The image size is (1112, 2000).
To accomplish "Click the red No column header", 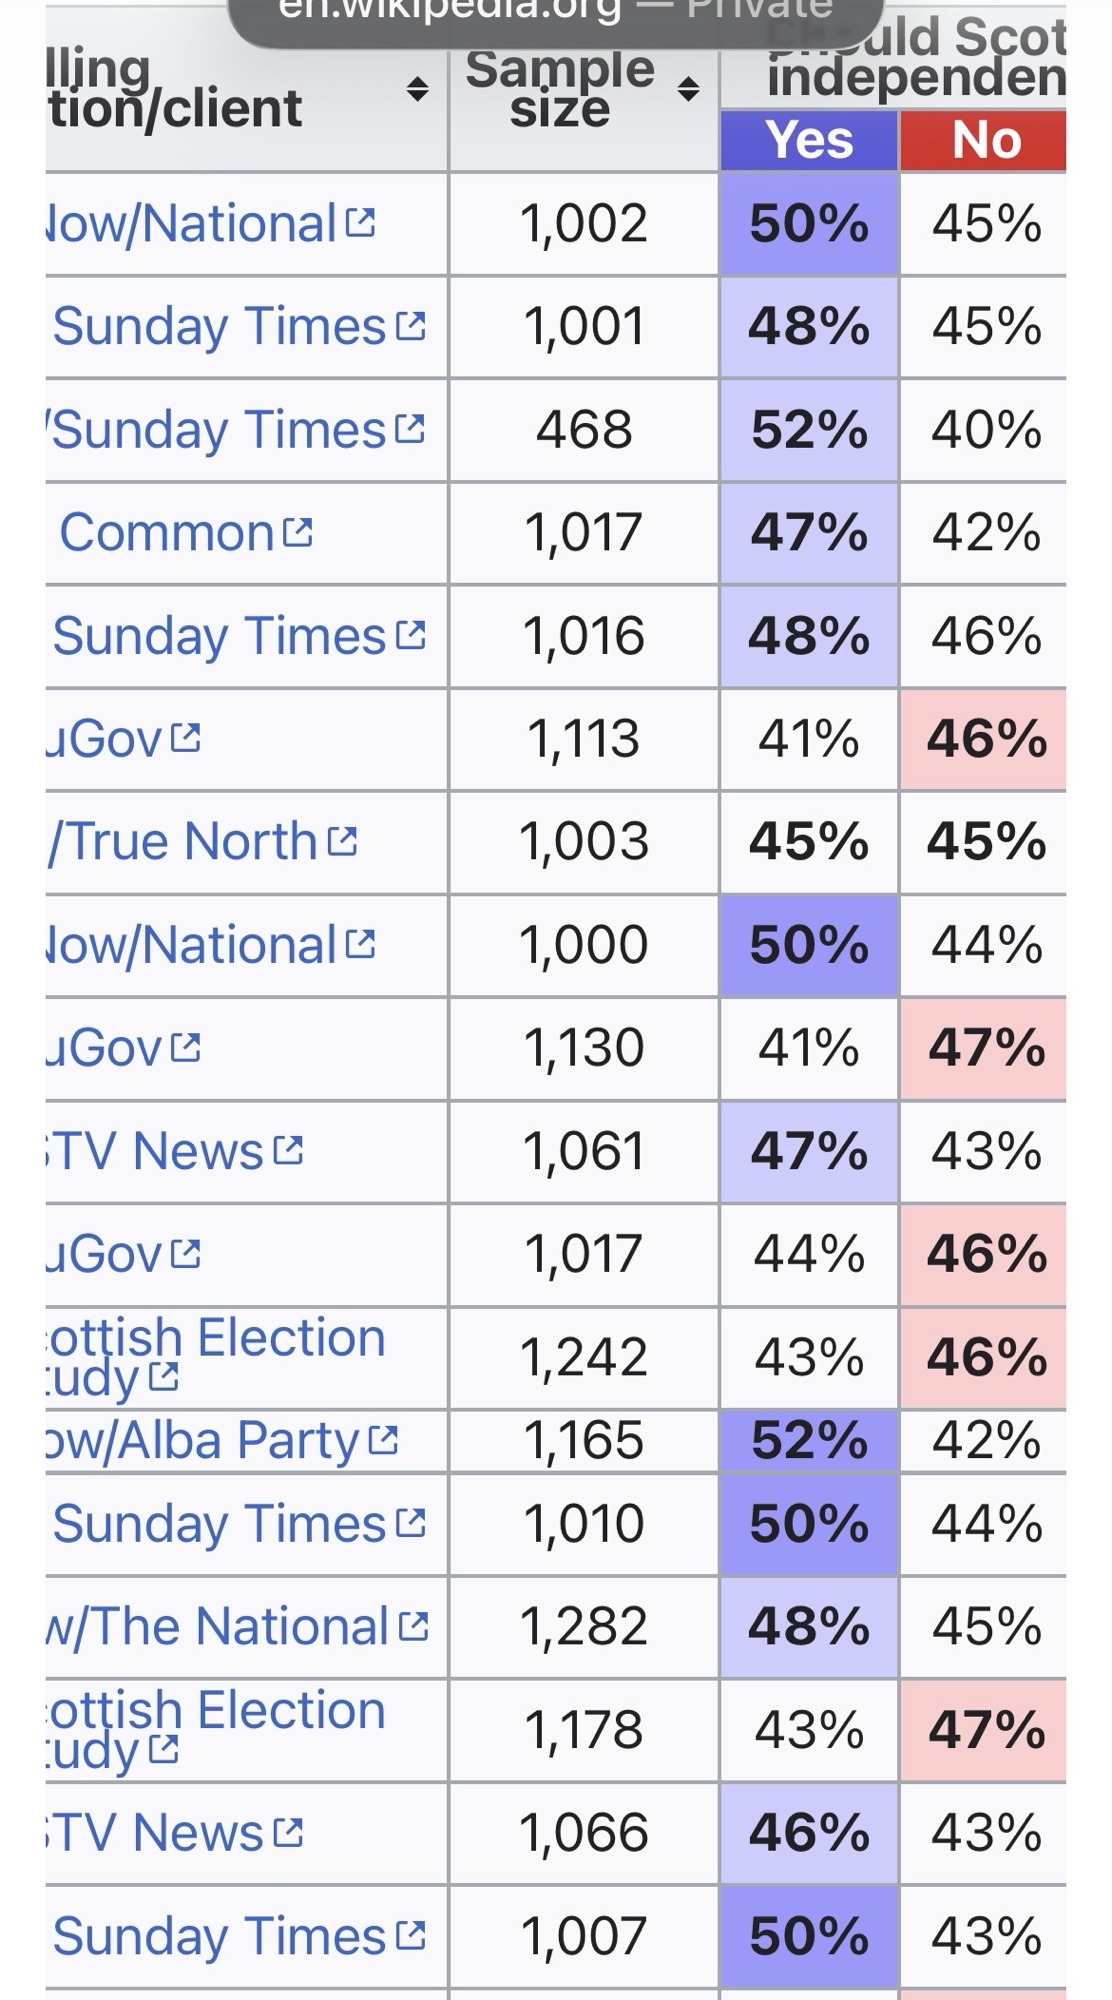I will pyautogui.click(x=984, y=140).
